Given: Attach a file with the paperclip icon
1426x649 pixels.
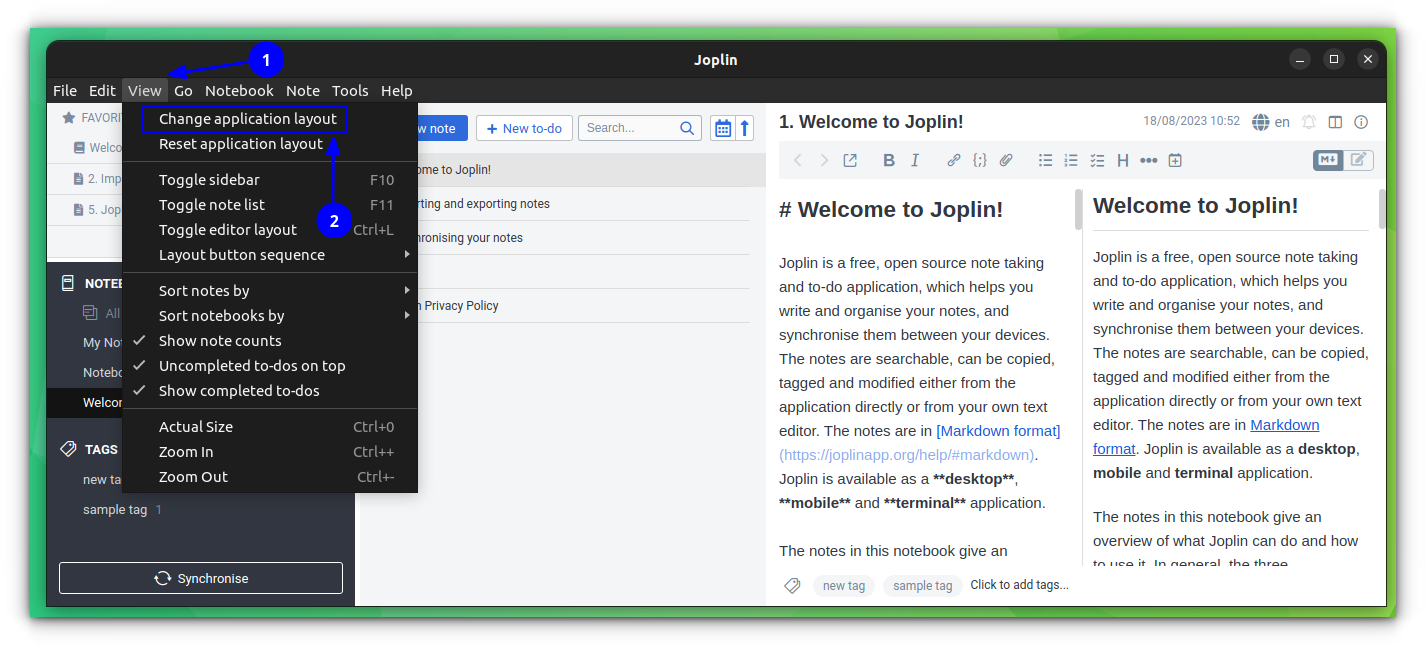Looking at the screenshot, I should coord(1006,160).
